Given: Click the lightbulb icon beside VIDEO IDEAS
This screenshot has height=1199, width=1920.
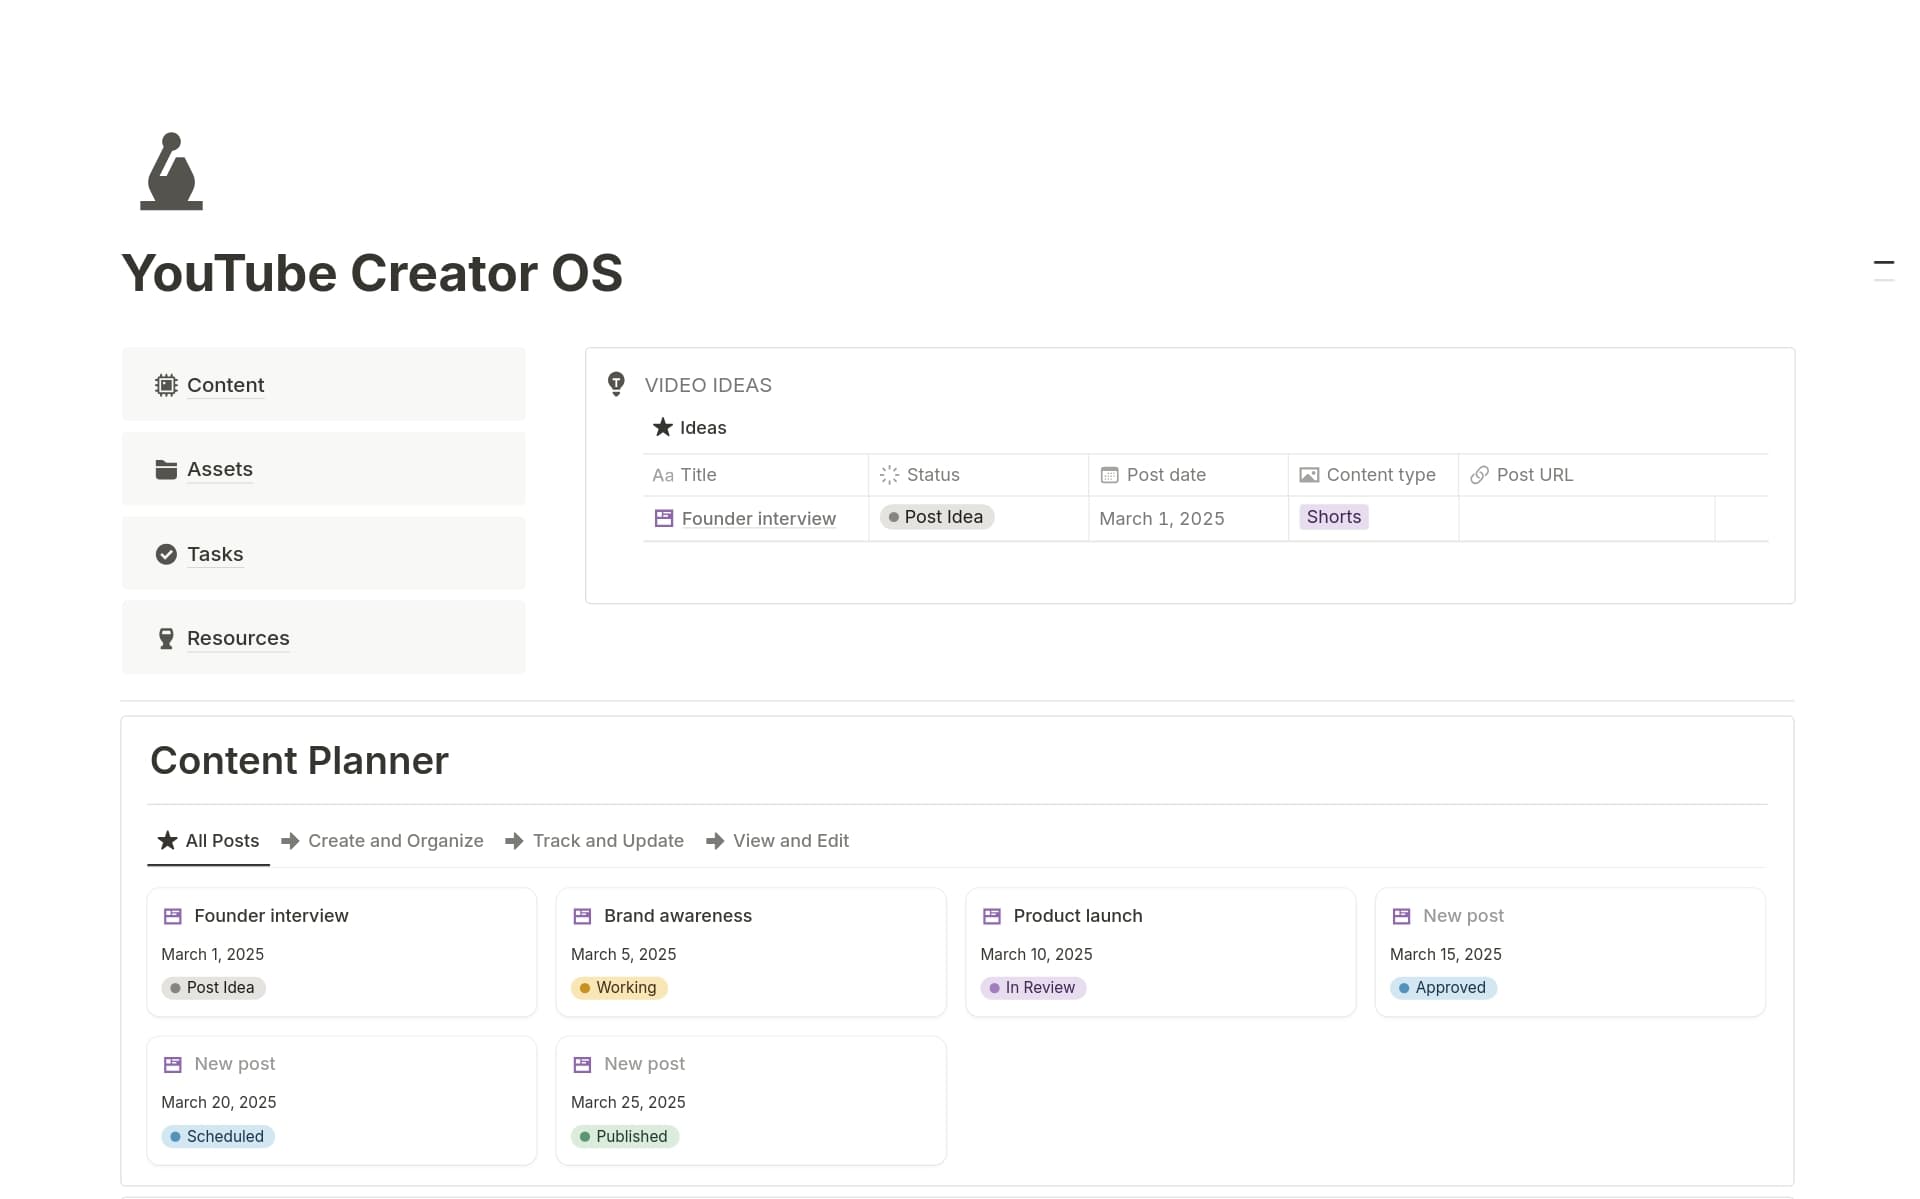Looking at the screenshot, I should pyautogui.click(x=616, y=384).
